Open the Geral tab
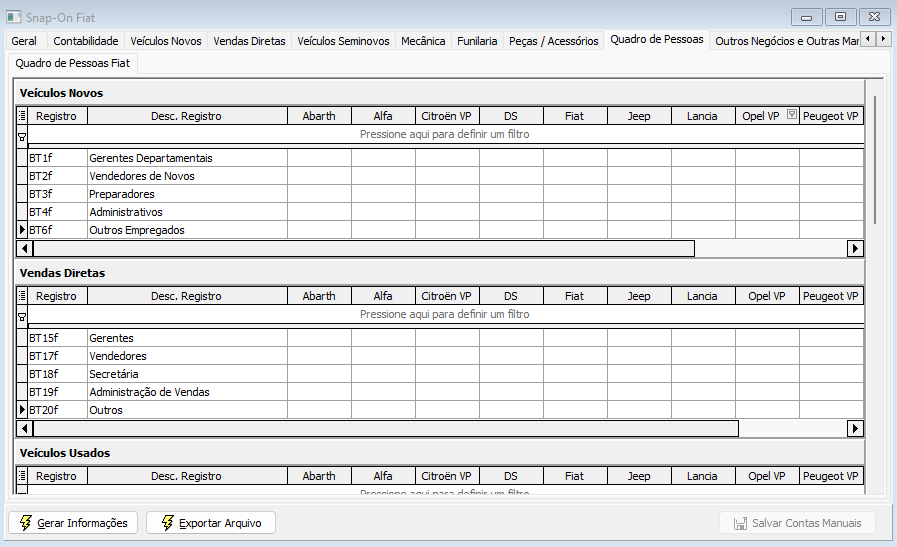Viewport: 897px width, 547px height. click(24, 41)
